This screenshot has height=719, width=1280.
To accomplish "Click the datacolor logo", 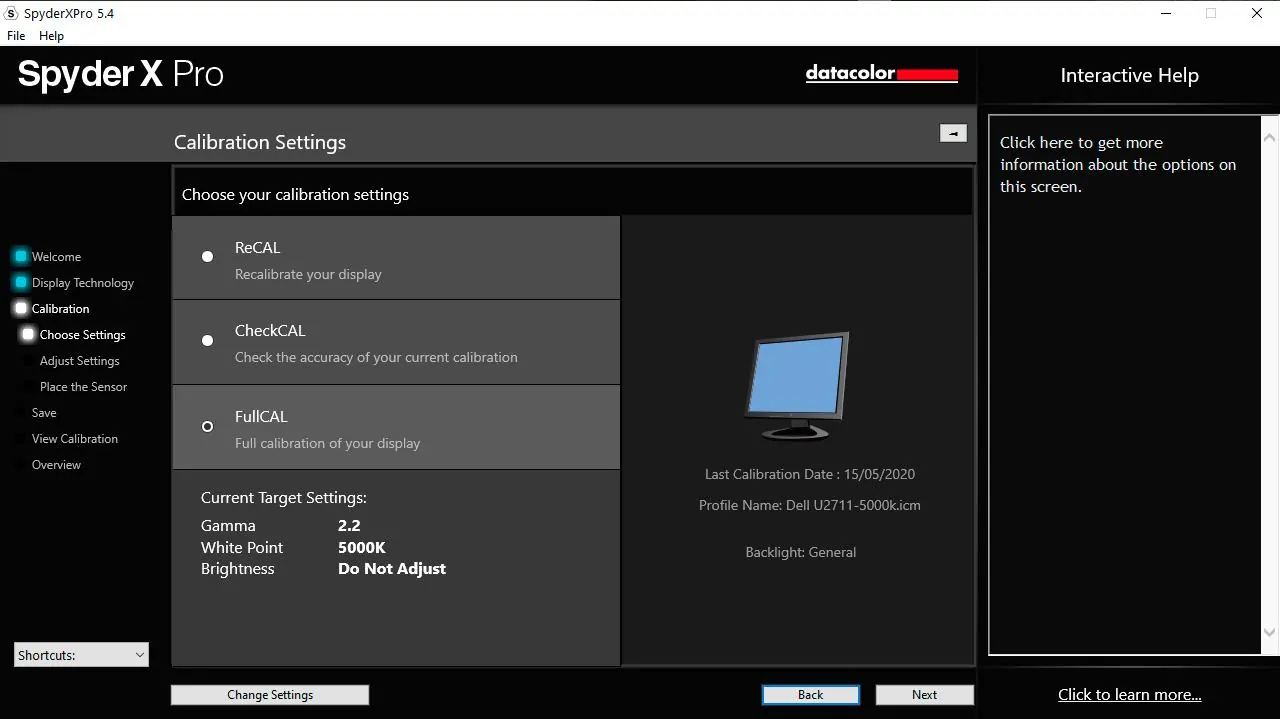I will pyautogui.click(x=882, y=74).
